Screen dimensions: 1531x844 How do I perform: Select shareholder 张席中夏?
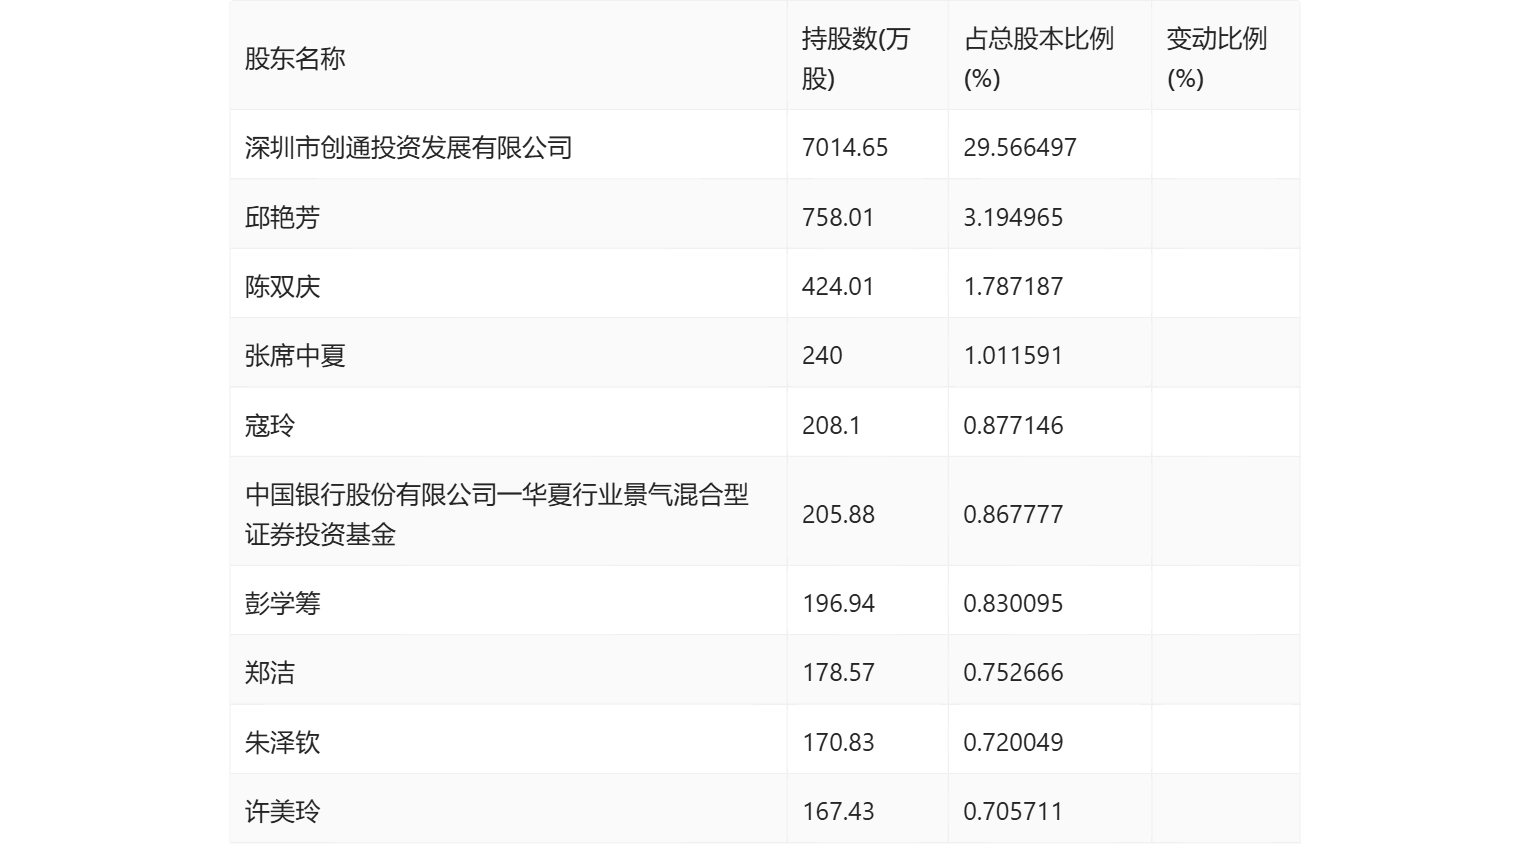coord(295,356)
